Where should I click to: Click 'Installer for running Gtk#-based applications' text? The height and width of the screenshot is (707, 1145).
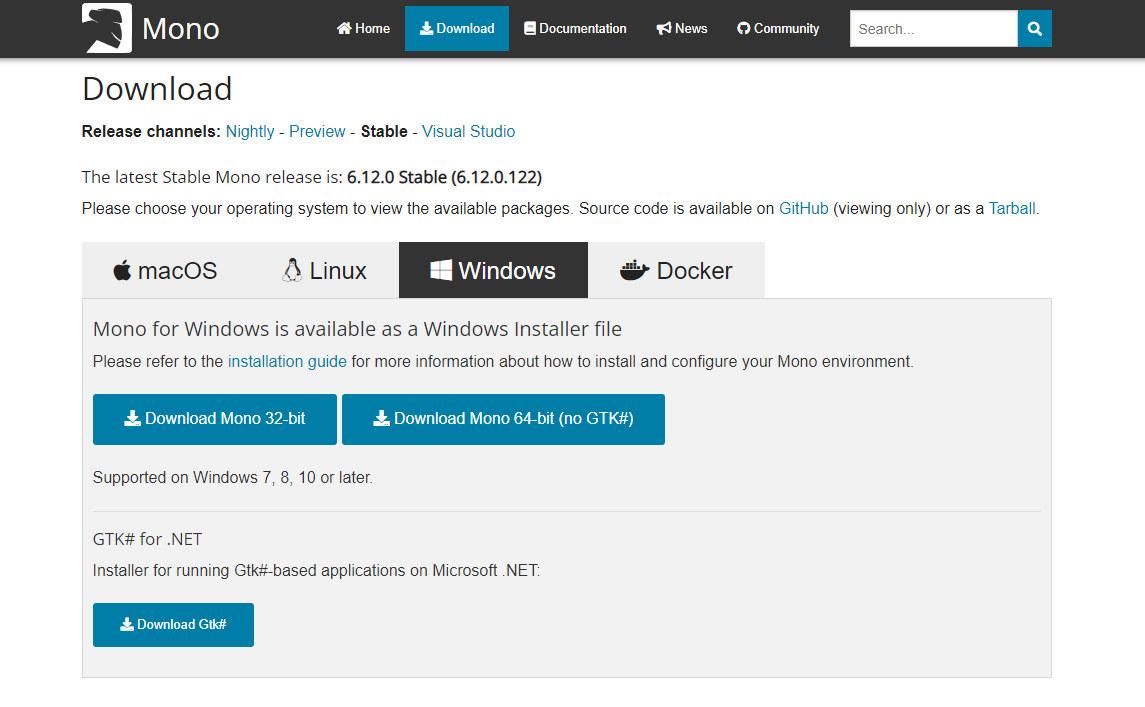(x=316, y=570)
